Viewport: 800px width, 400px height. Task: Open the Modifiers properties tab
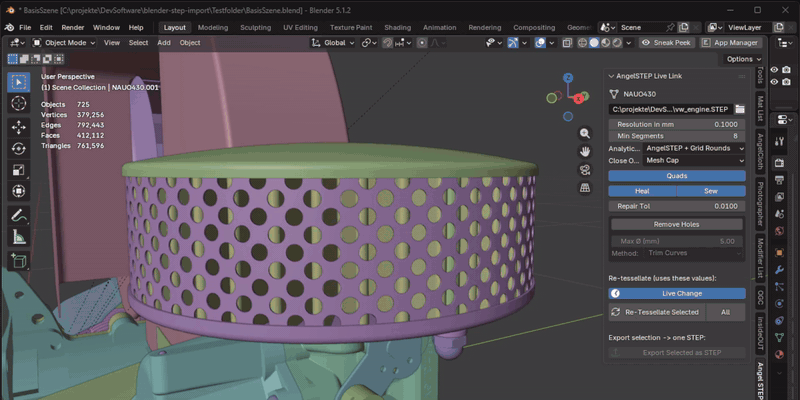click(779, 269)
